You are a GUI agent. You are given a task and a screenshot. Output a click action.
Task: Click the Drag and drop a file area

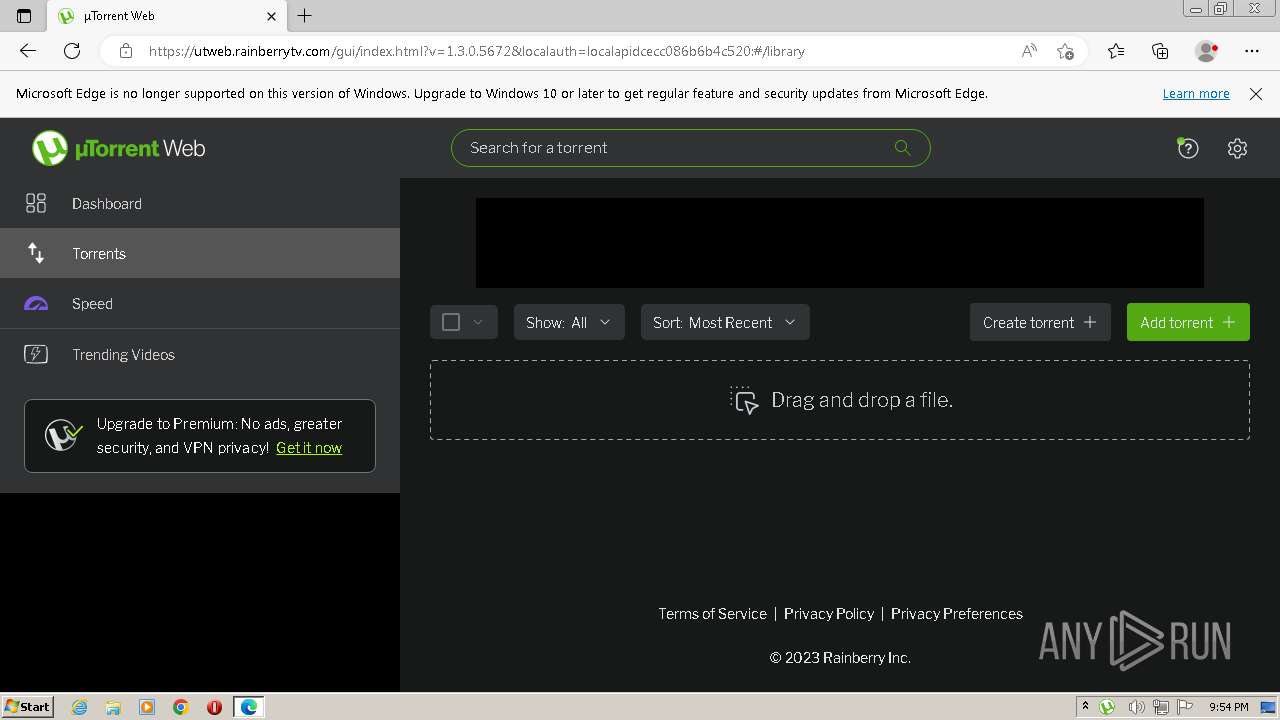click(x=840, y=400)
